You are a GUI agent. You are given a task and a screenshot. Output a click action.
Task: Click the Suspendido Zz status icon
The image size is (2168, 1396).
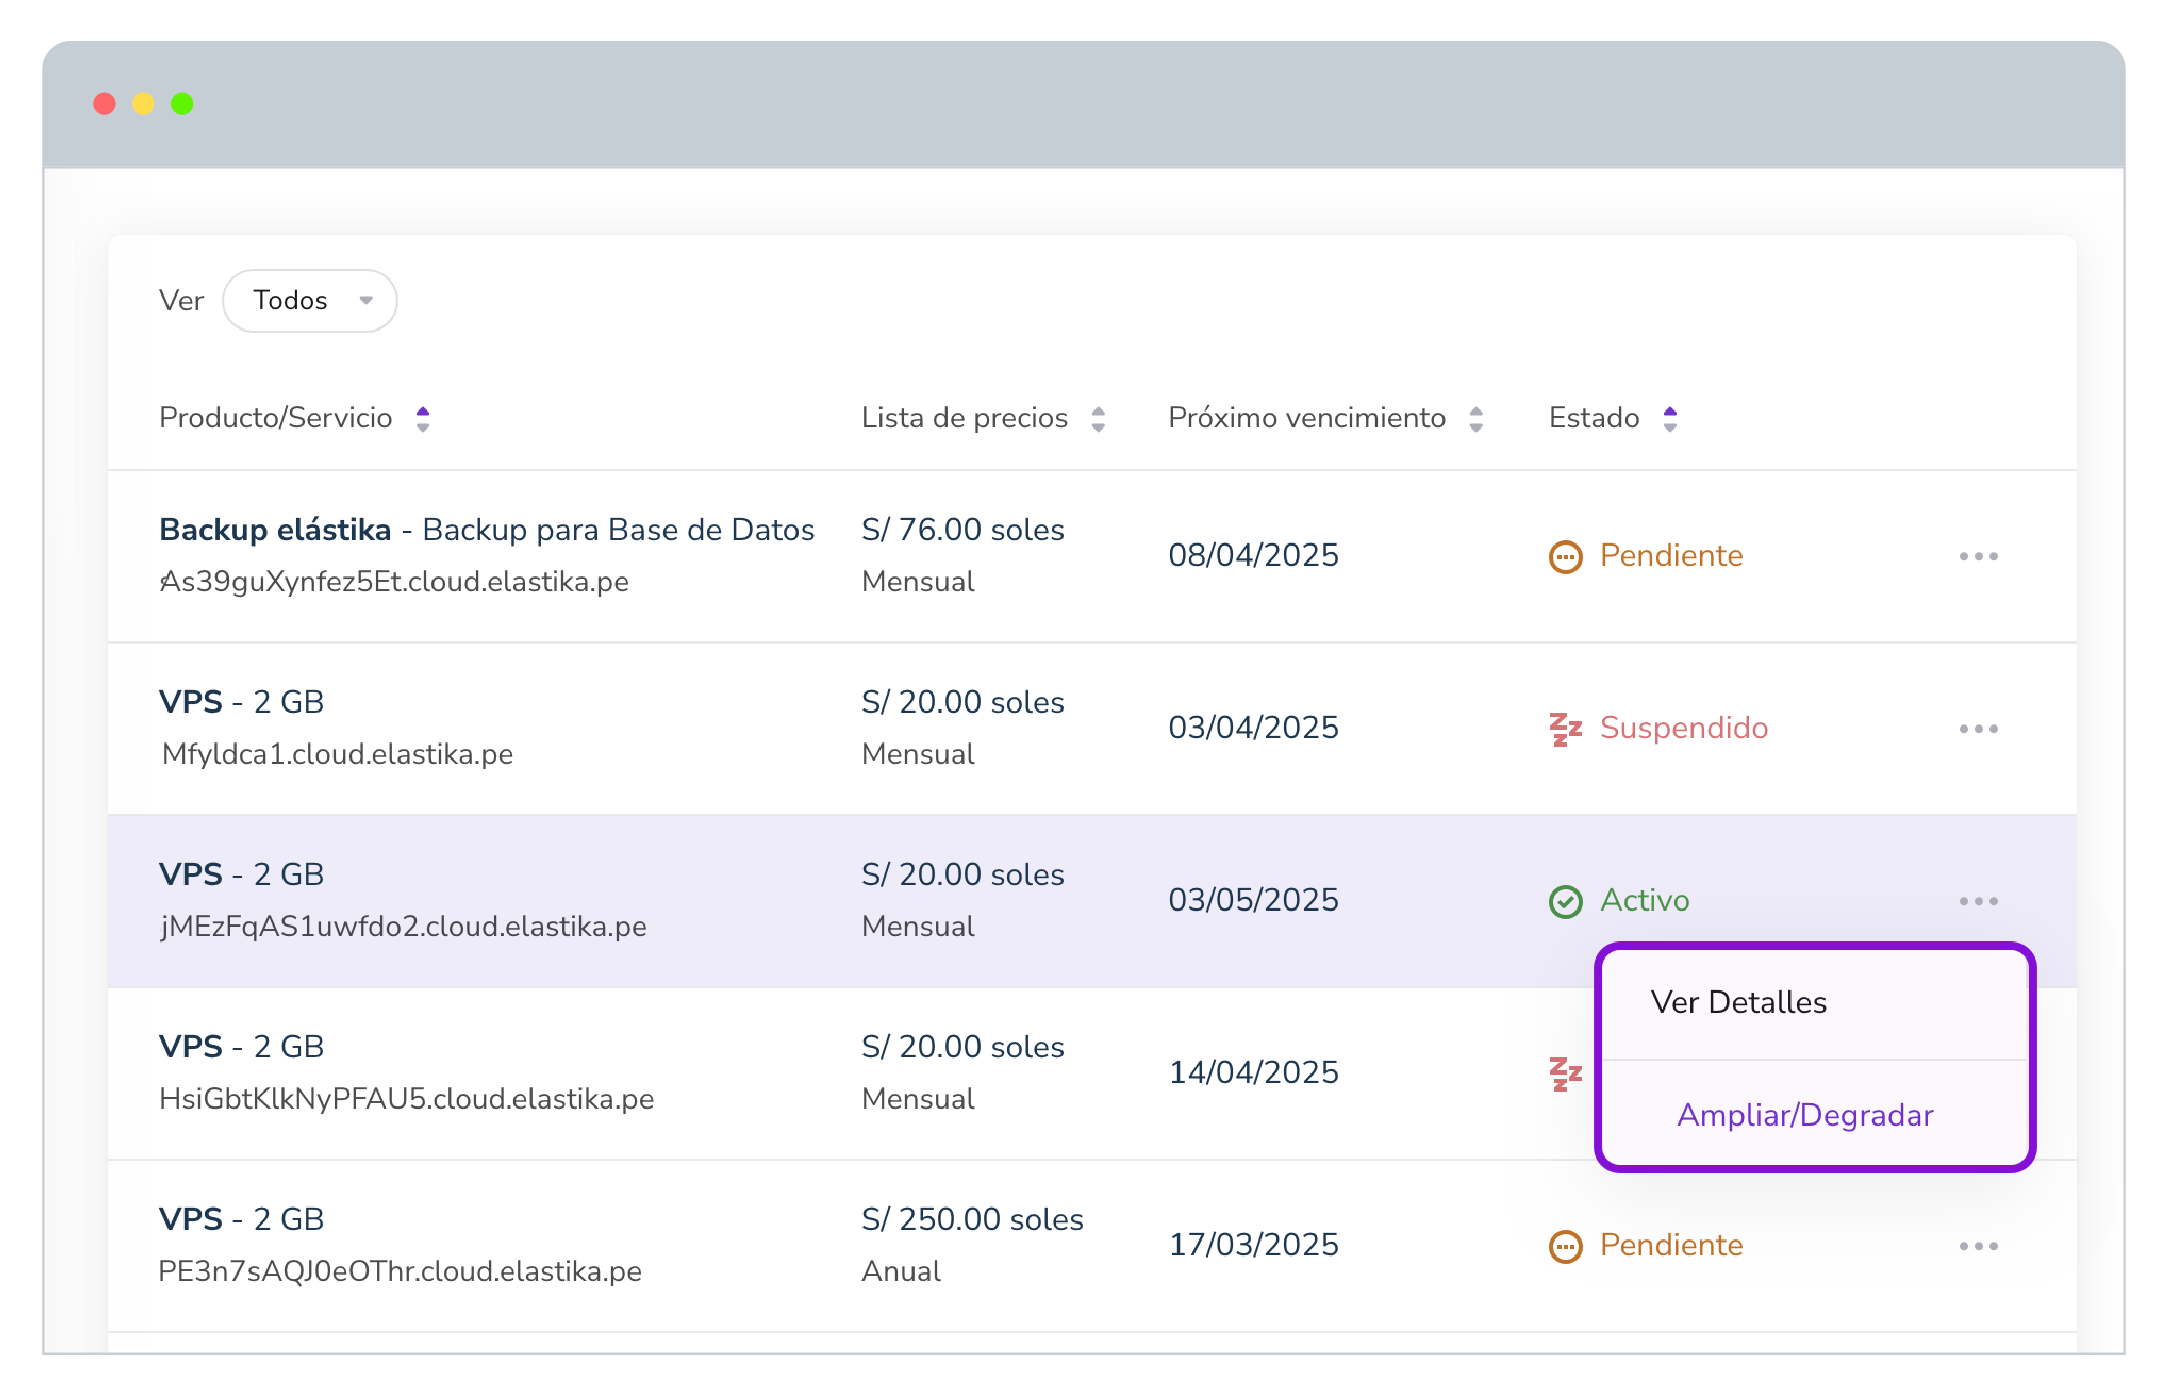click(1565, 729)
